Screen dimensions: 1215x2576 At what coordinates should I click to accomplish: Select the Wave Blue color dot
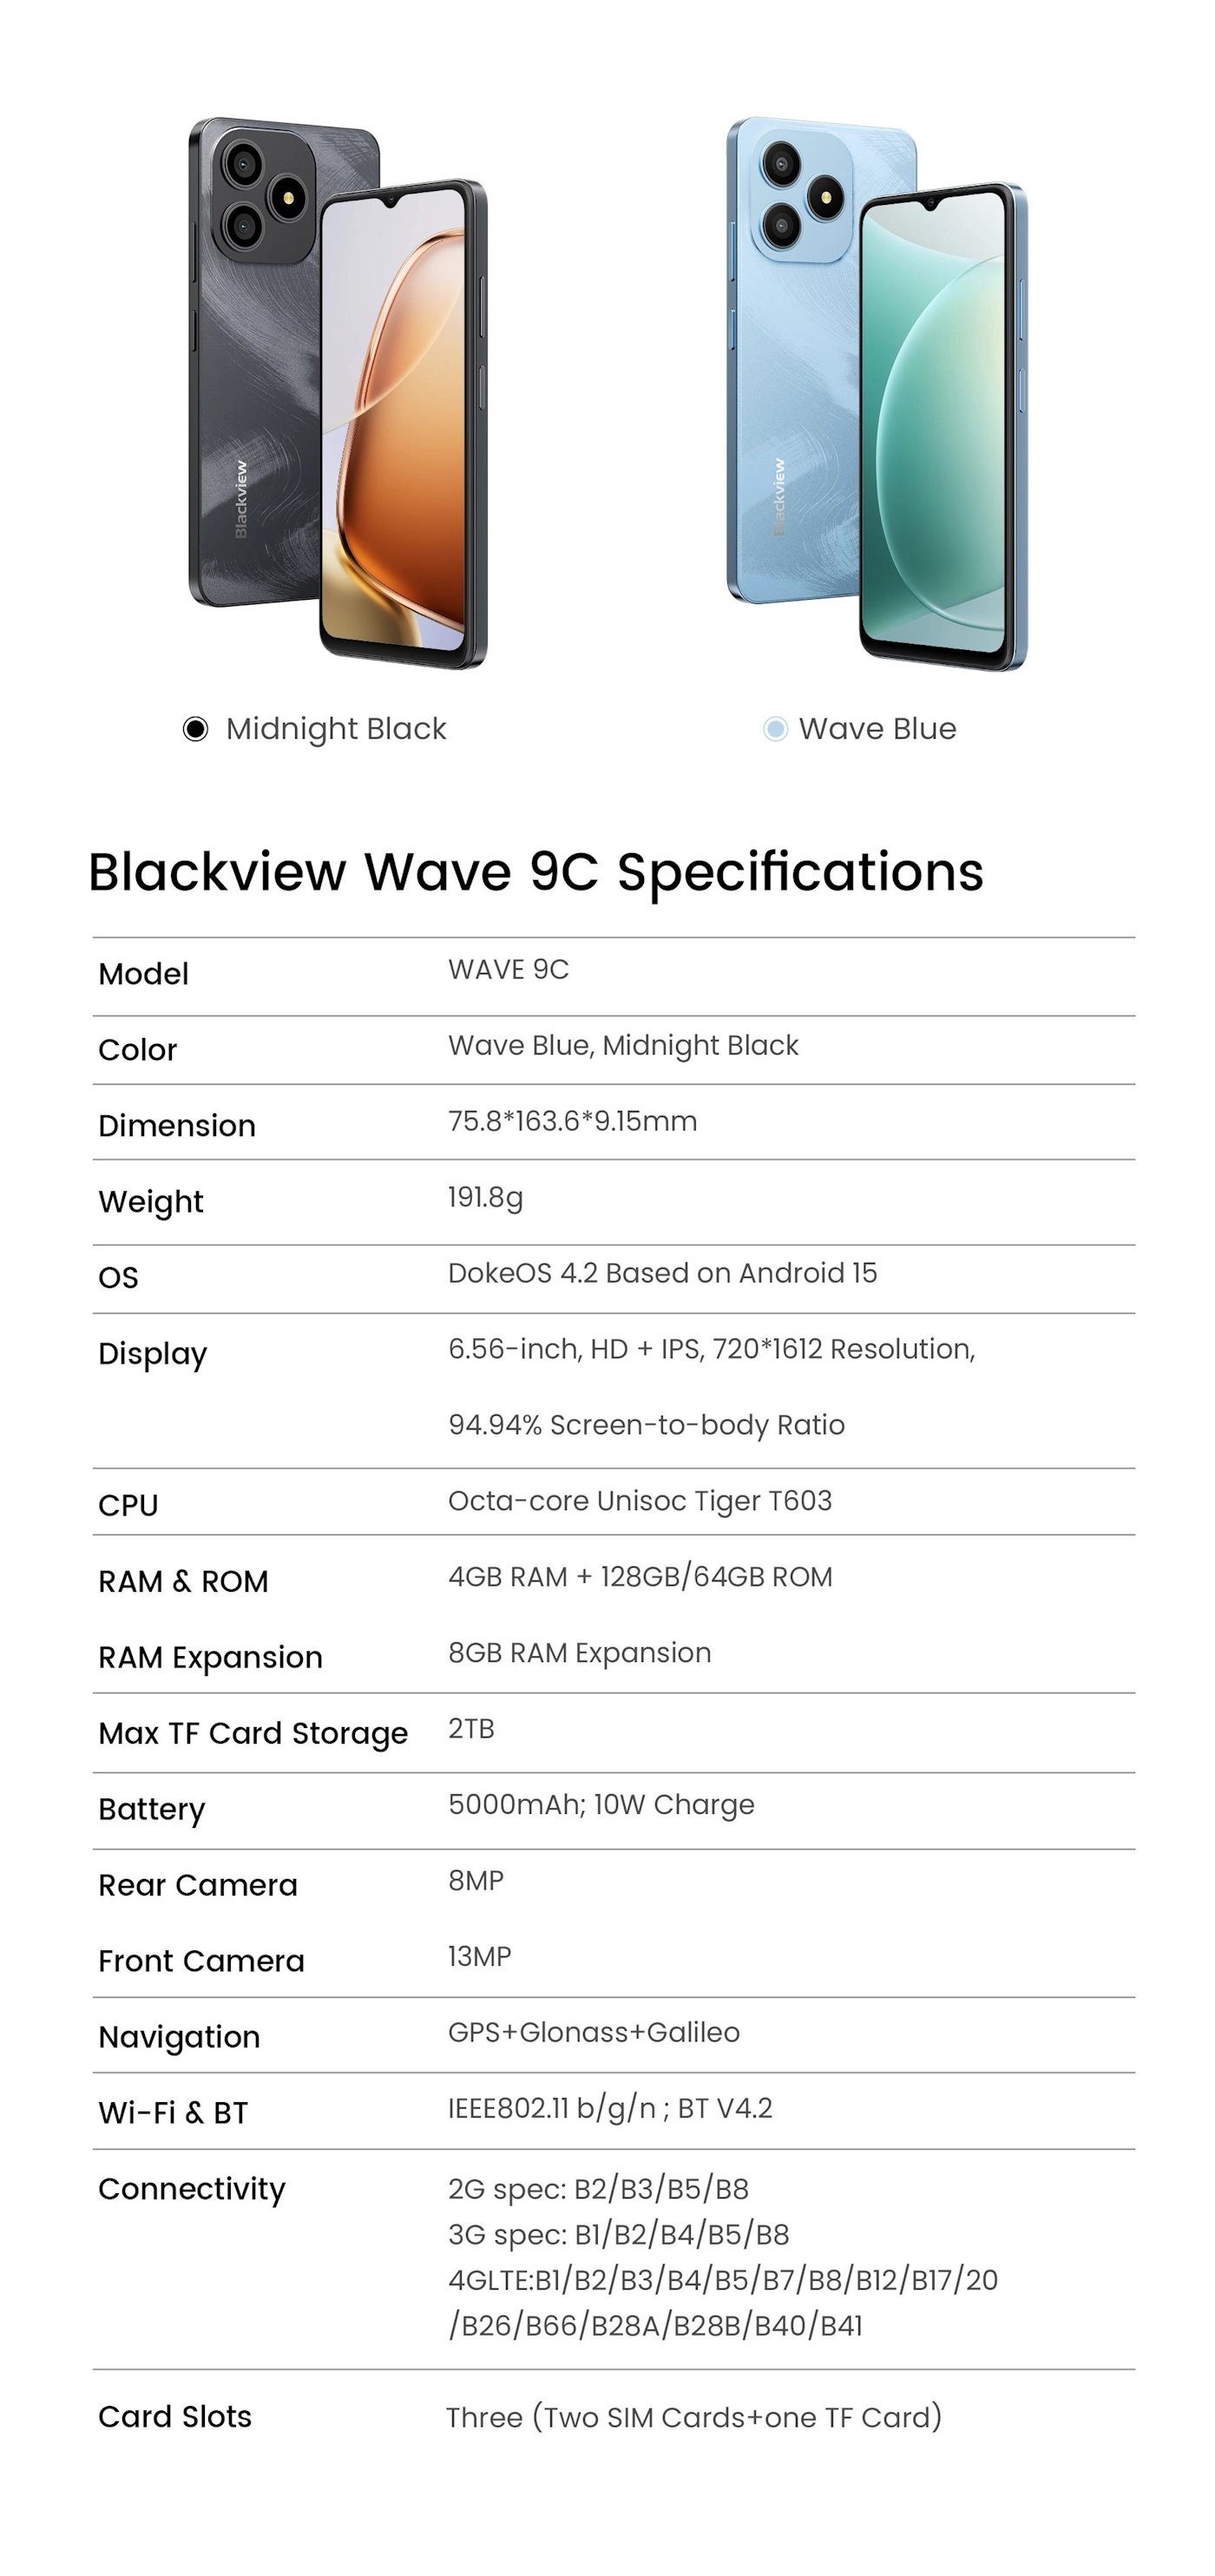pos(775,729)
